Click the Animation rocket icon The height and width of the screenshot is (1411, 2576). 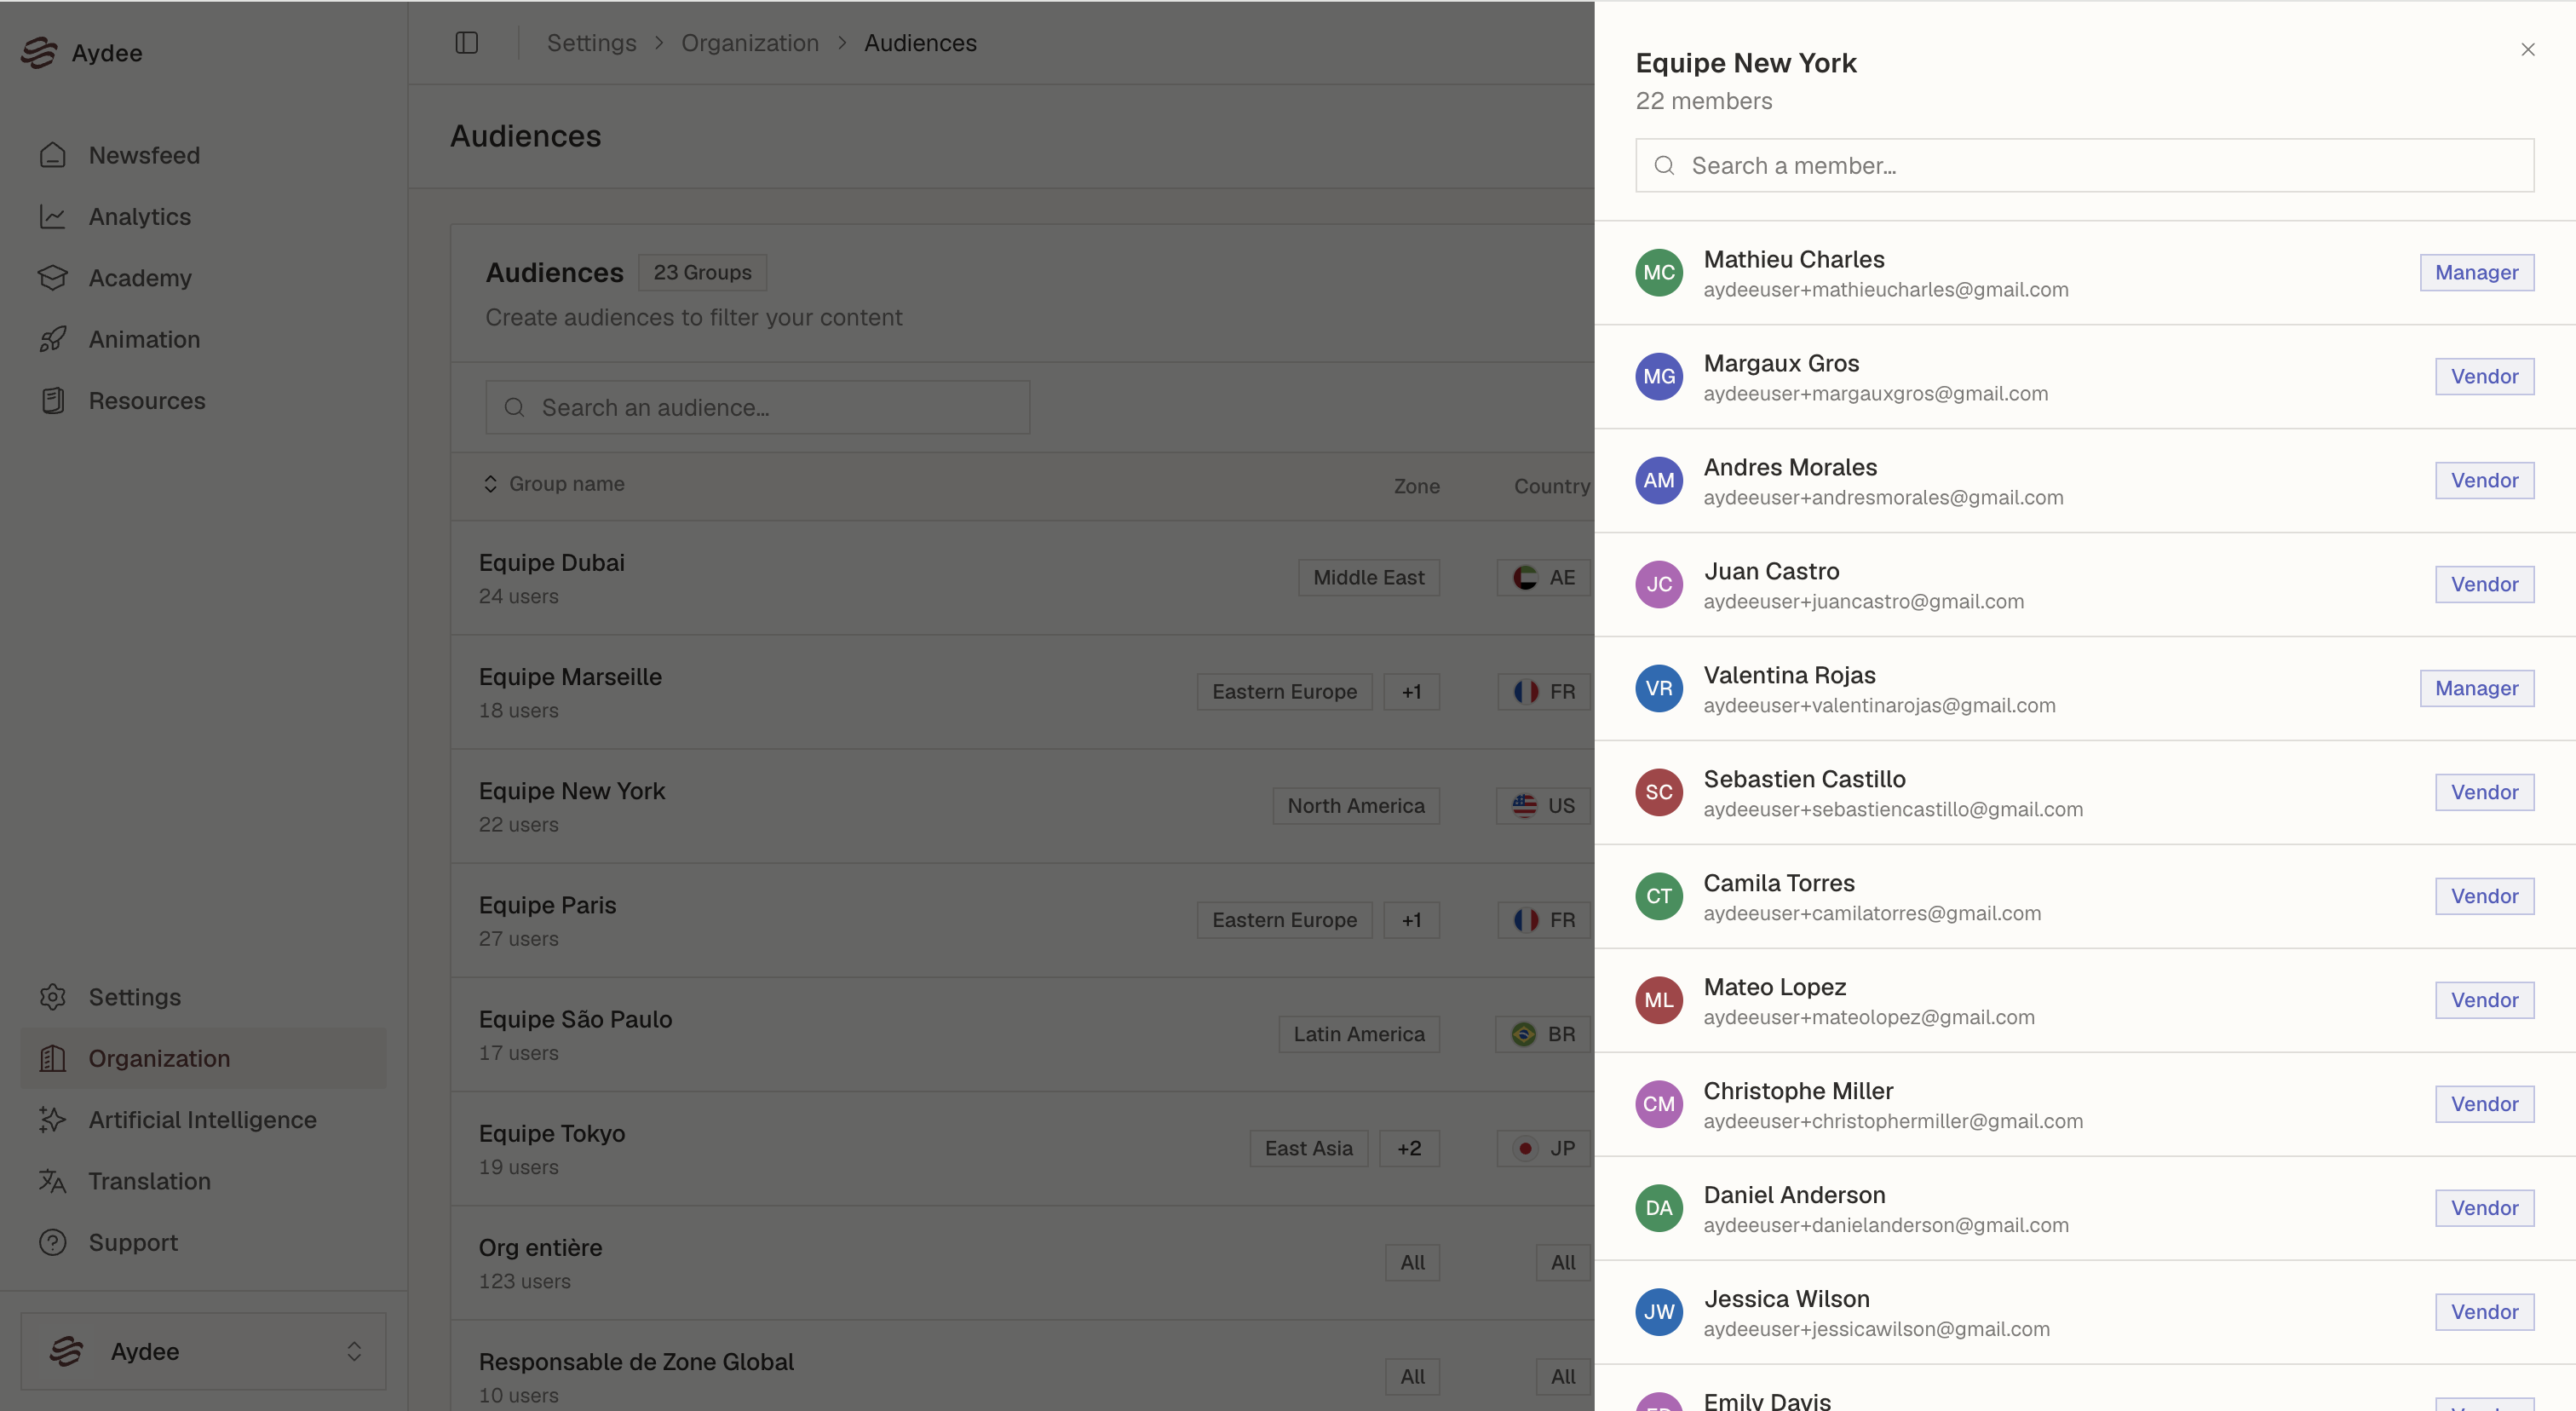pos(53,339)
